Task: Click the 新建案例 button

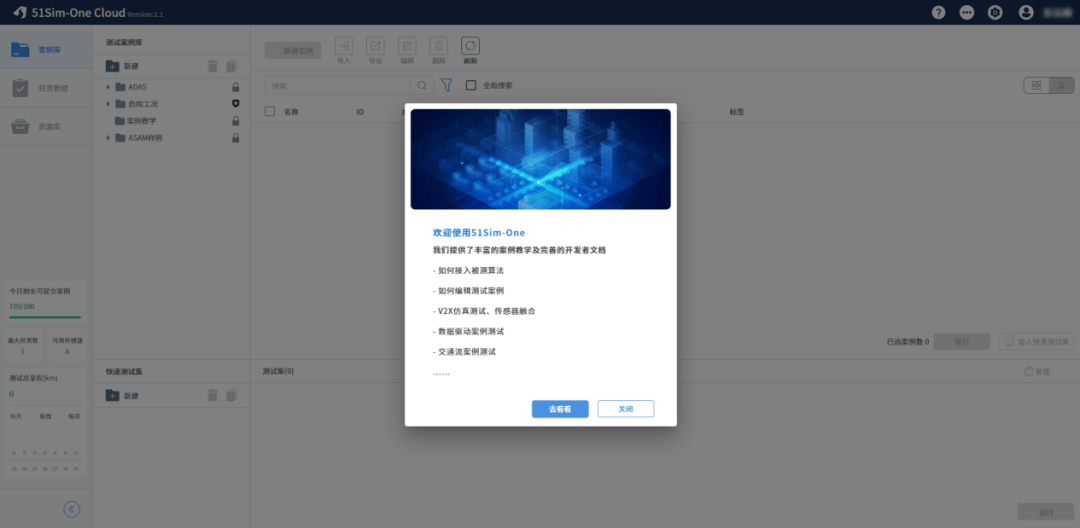Action: [293, 50]
